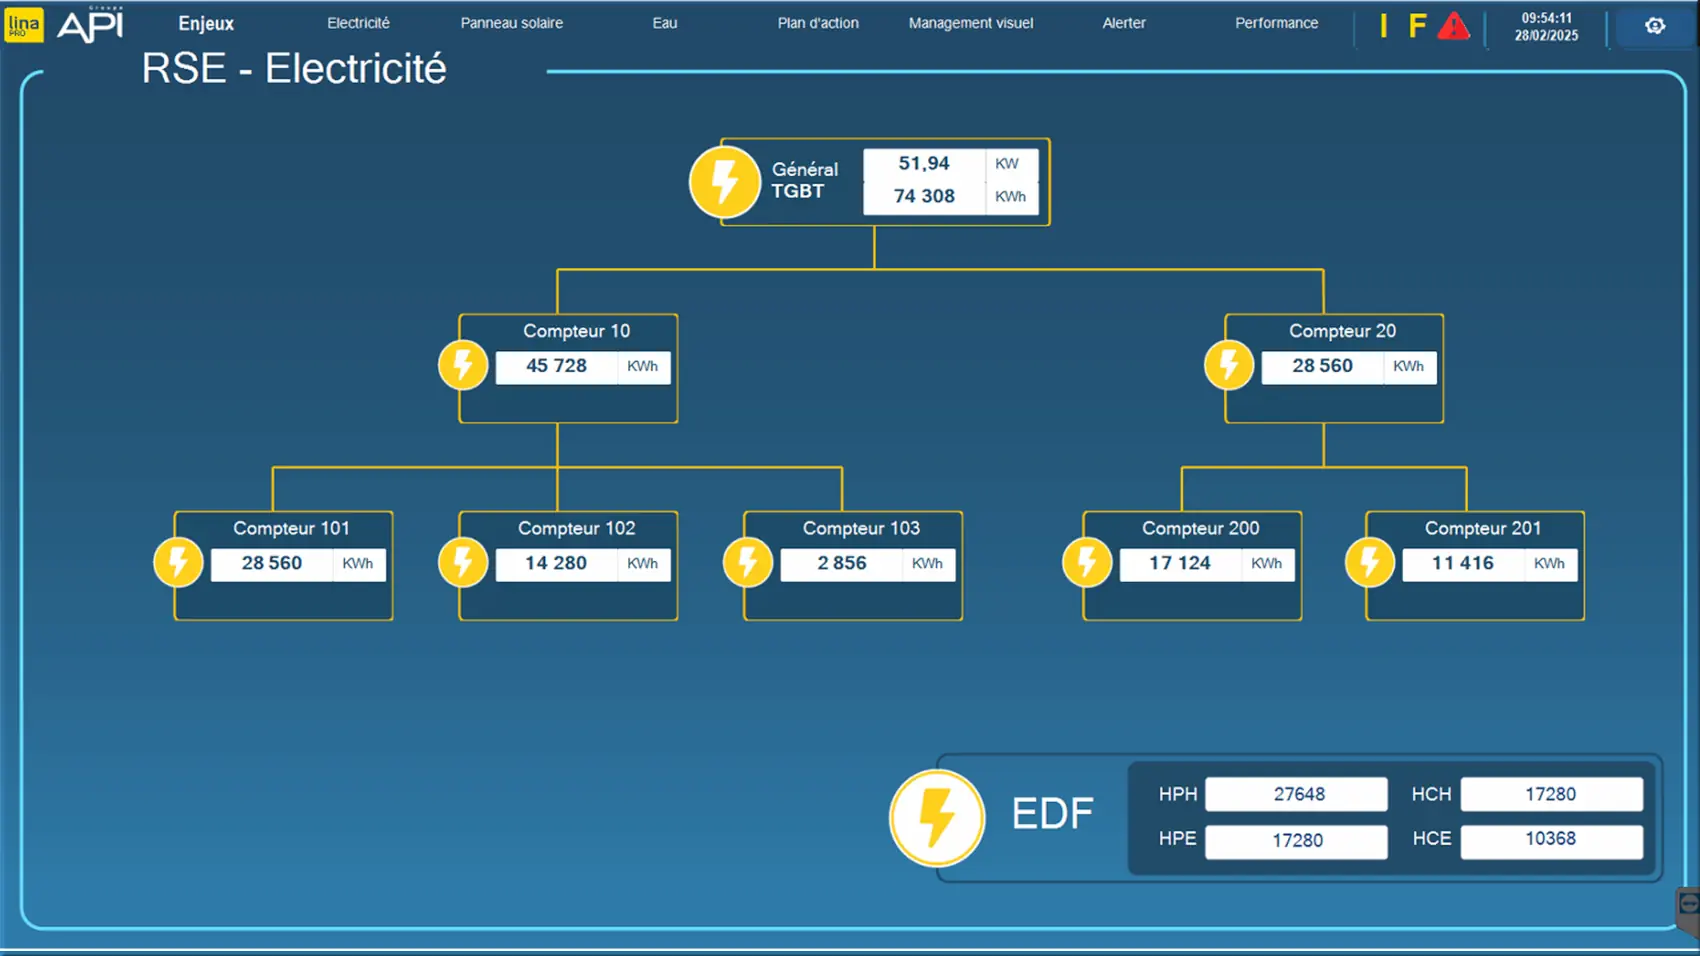Open the settings gear icon
The image size is (1700, 956).
coord(1655,26)
